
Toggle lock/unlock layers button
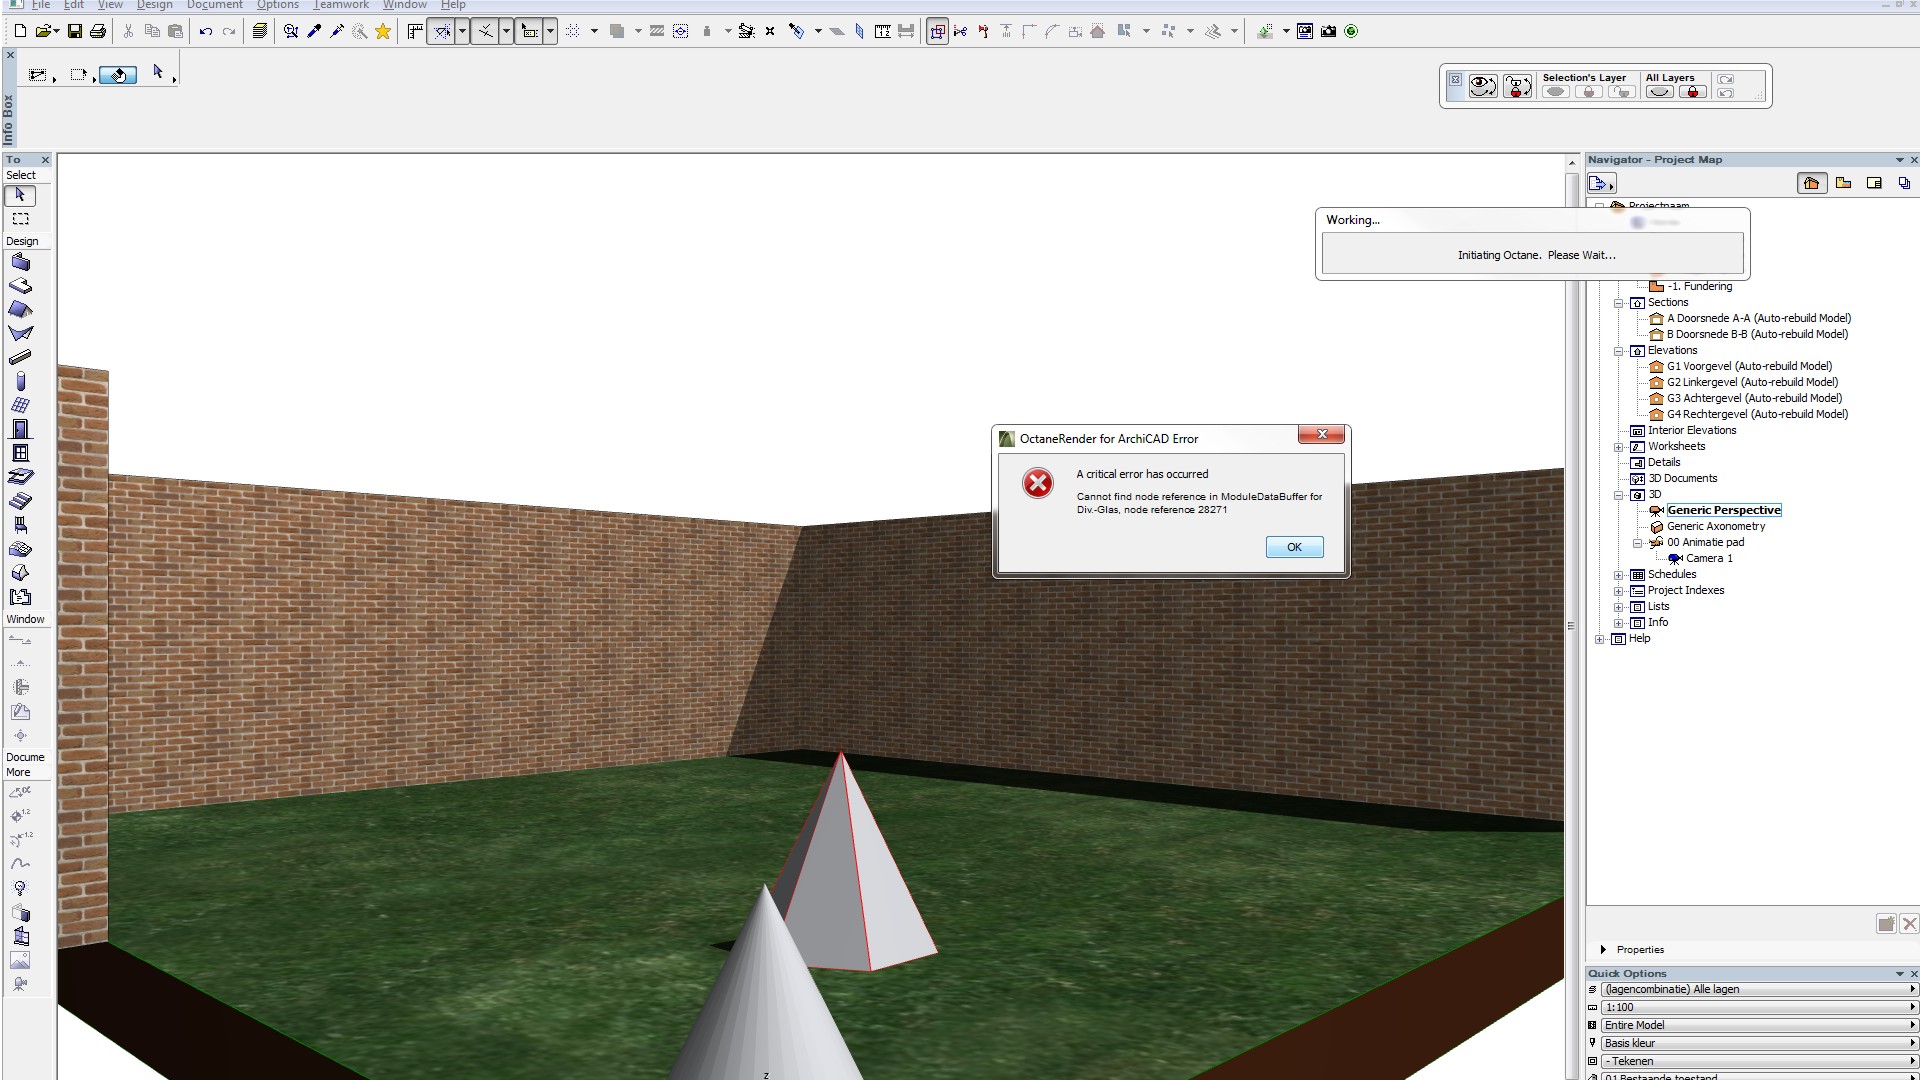[x=1517, y=87]
